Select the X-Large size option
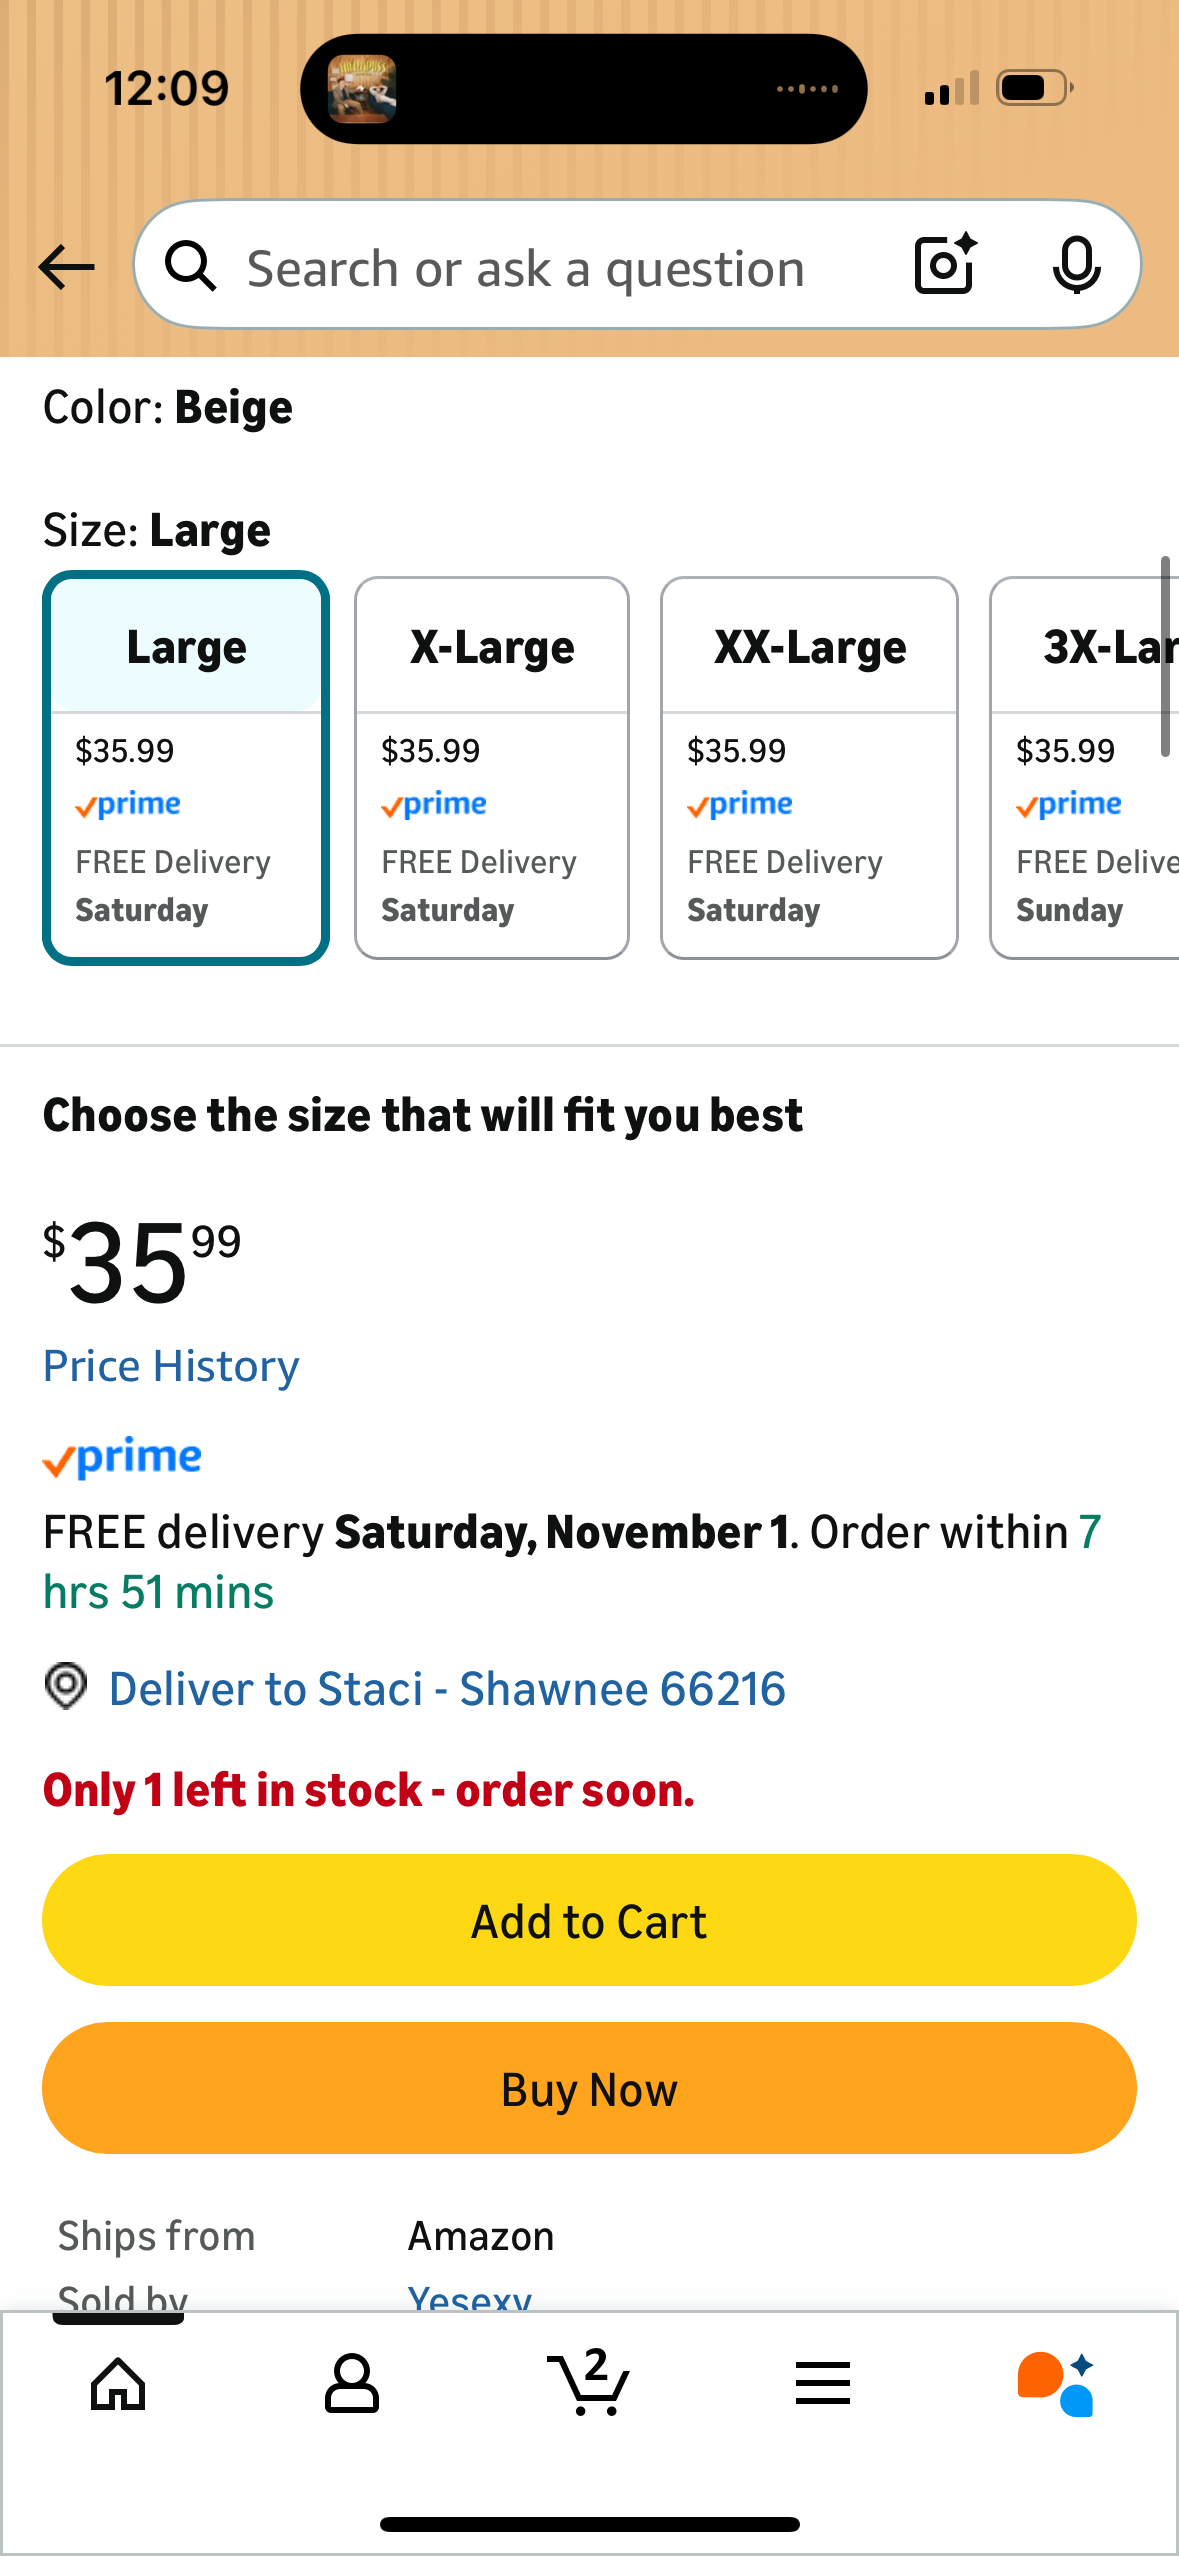This screenshot has width=1179, height=2556. (492, 767)
